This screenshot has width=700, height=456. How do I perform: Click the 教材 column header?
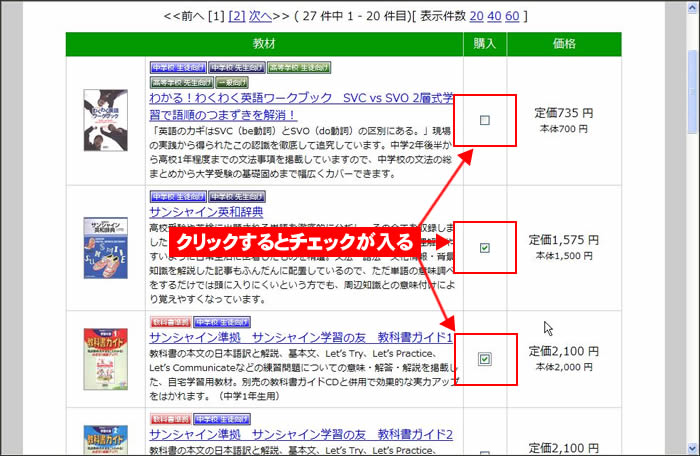coord(264,44)
